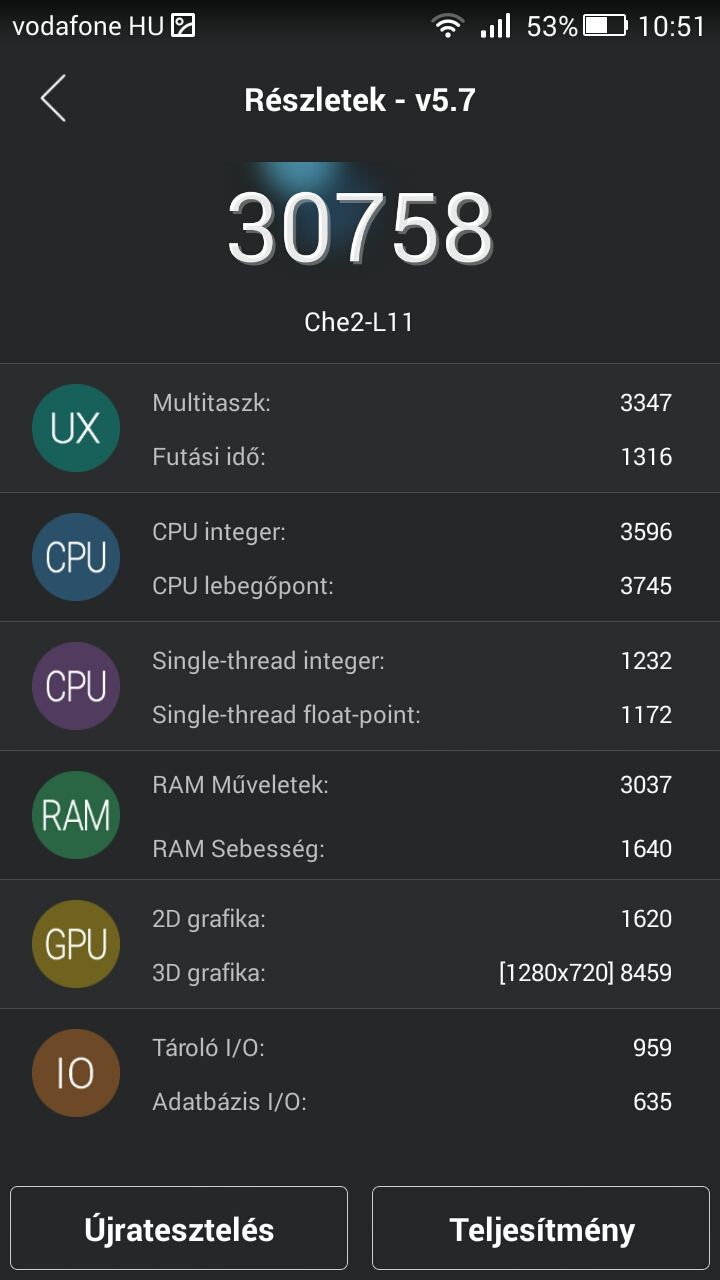
Task: Select the teal UX category icon
Action: 76,429
